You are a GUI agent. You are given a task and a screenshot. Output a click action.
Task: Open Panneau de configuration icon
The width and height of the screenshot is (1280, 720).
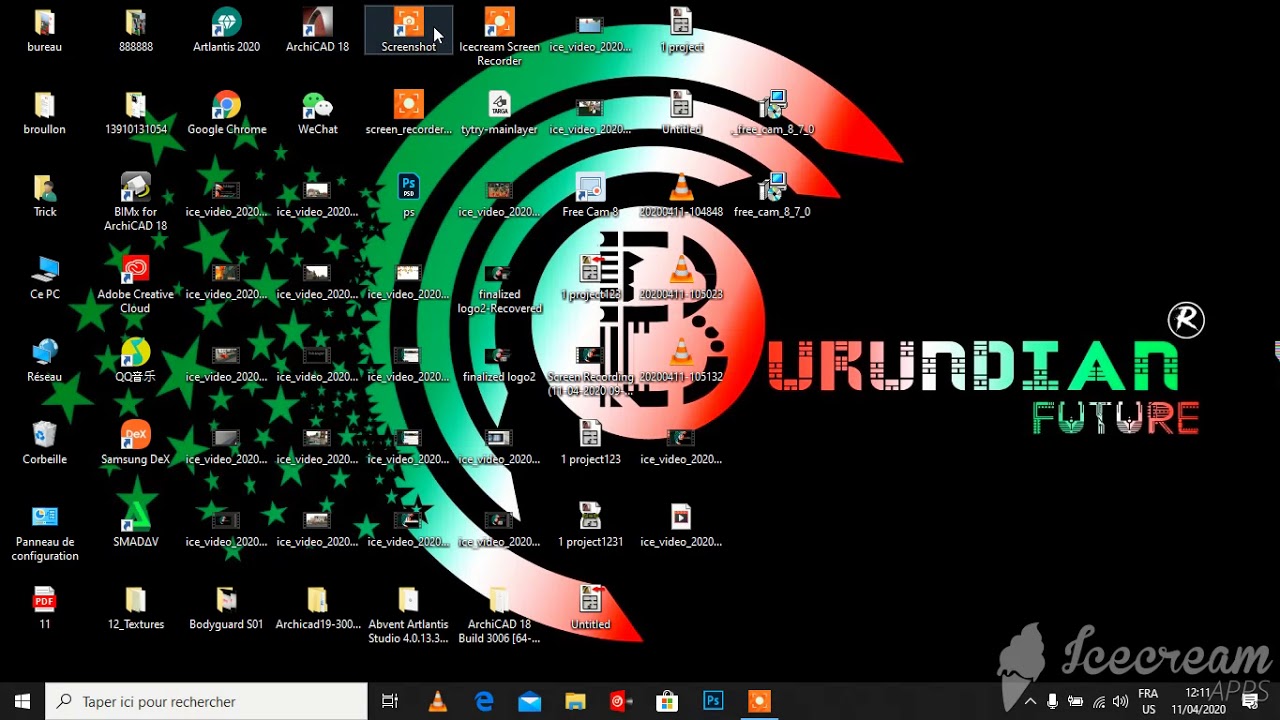[x=44, y=533]
